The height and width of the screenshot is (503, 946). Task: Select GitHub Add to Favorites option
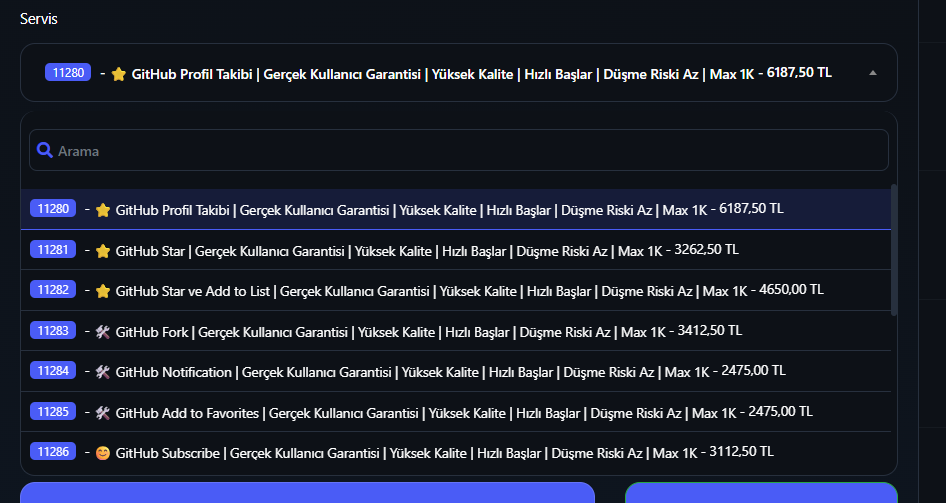pos(456,412)
